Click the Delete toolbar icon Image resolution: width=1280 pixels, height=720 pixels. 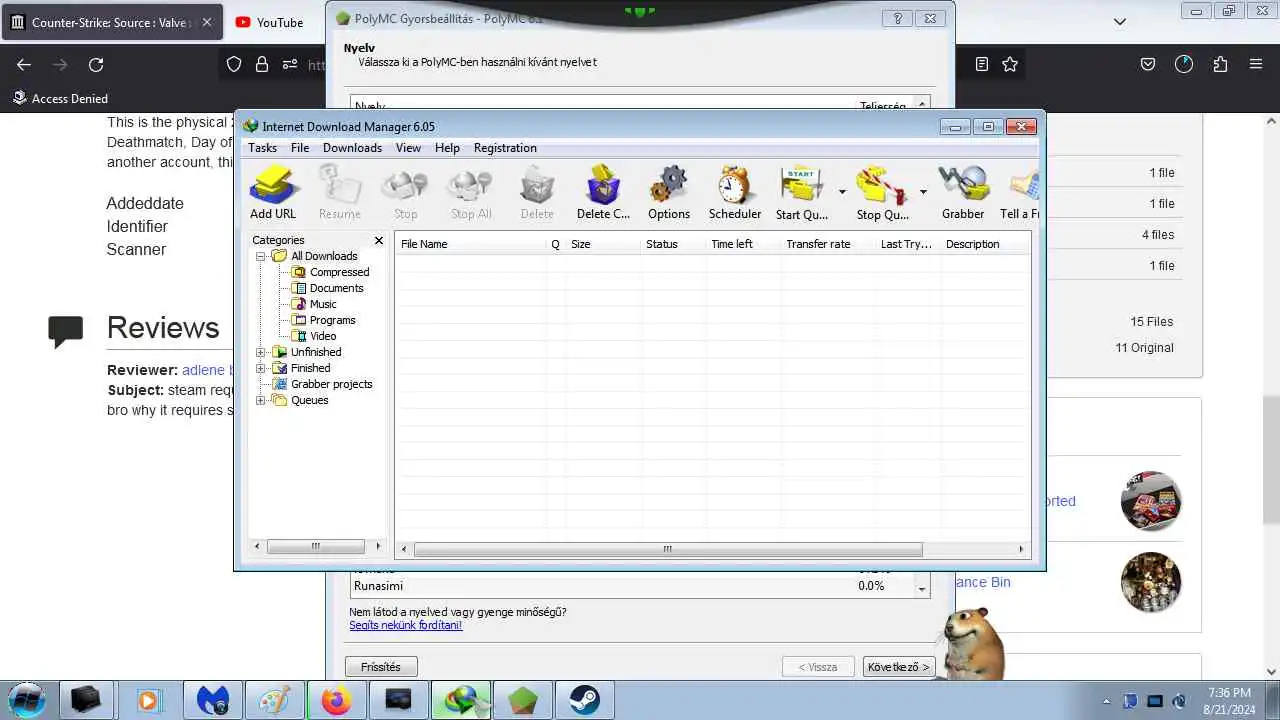tap(537, 192)
